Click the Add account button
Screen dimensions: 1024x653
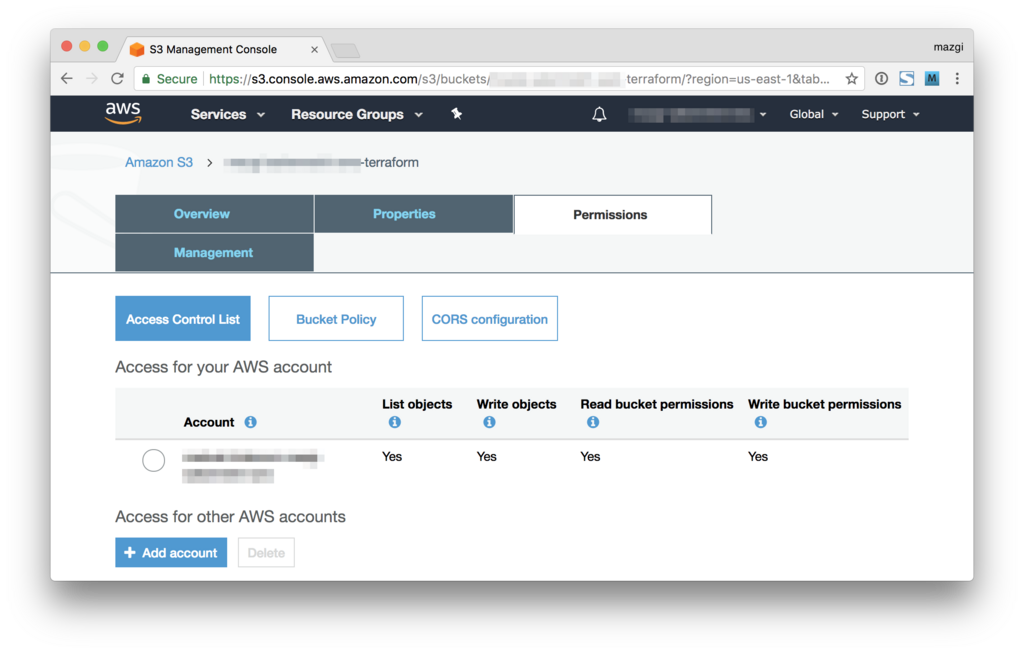pyautogui.click(x=171, y=552)
